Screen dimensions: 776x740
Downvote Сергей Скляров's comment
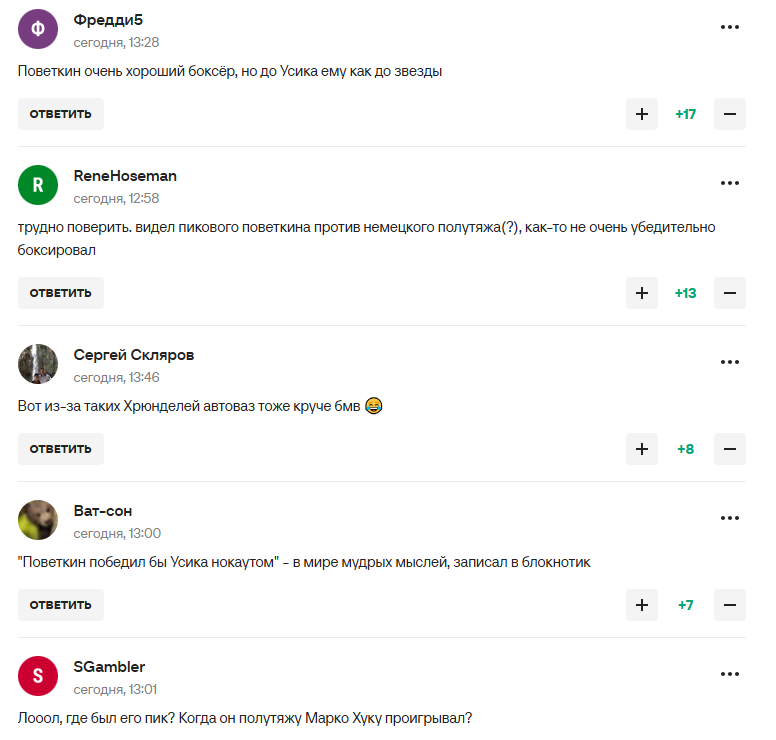(x=729, y=449)
